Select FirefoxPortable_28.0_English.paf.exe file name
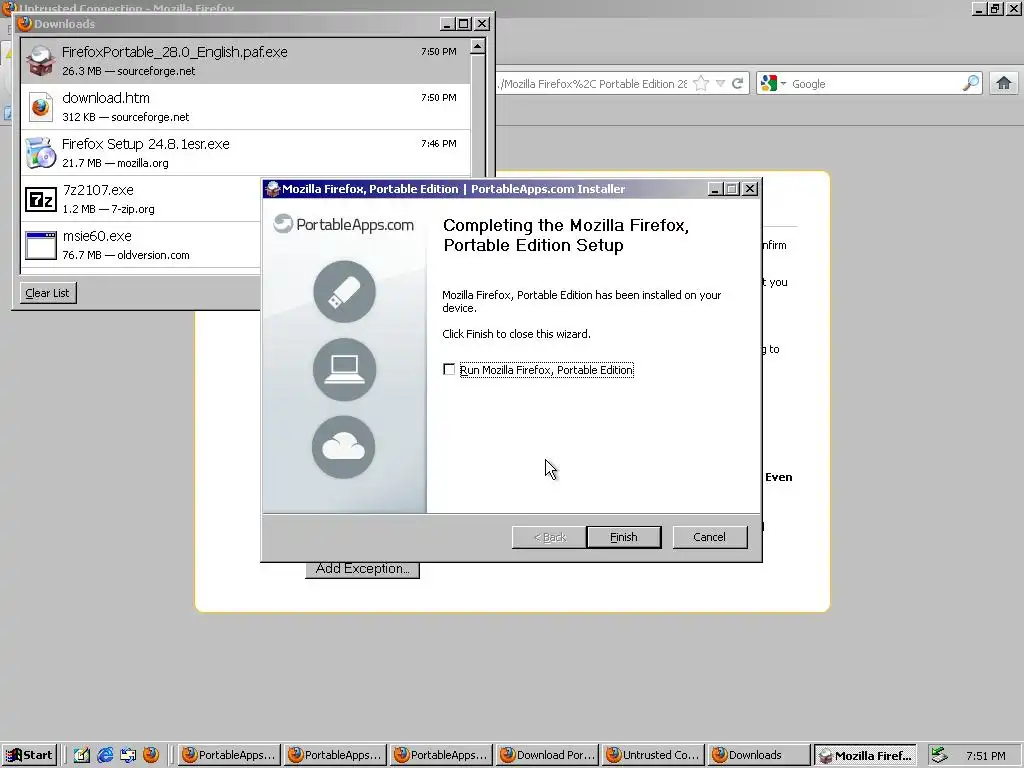Image resolution: width=1024 pixels, height=768 pixels. pos(174,52)
